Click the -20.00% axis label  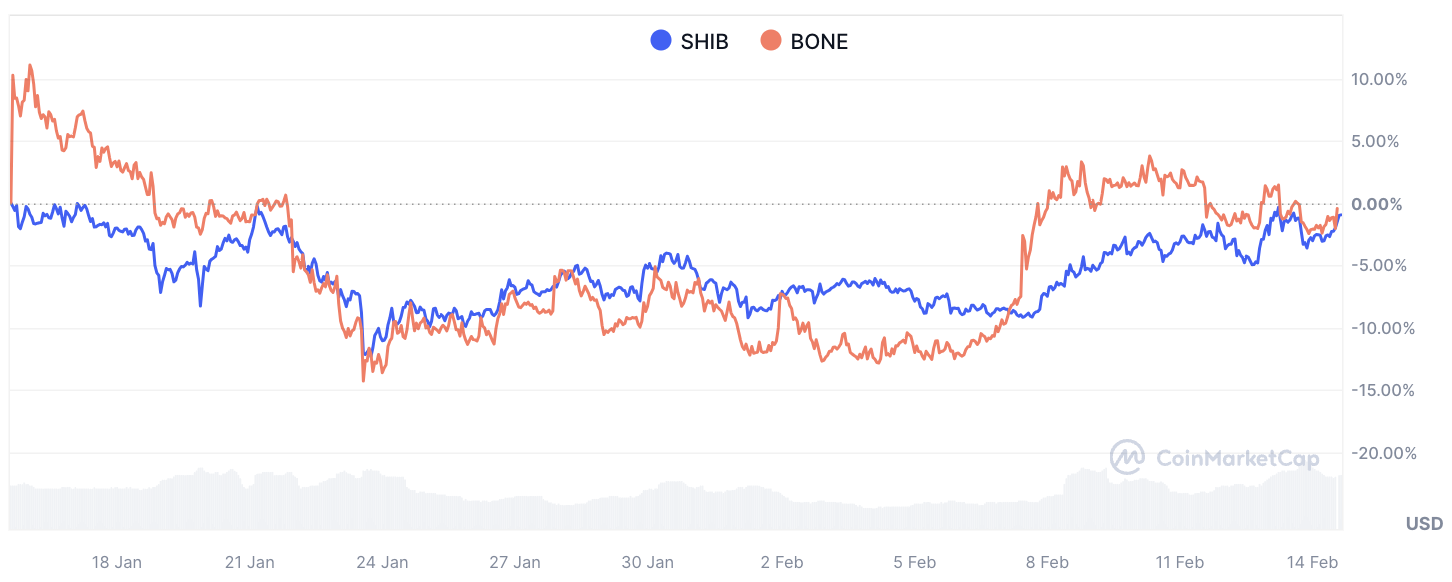tap(1378, 453)
